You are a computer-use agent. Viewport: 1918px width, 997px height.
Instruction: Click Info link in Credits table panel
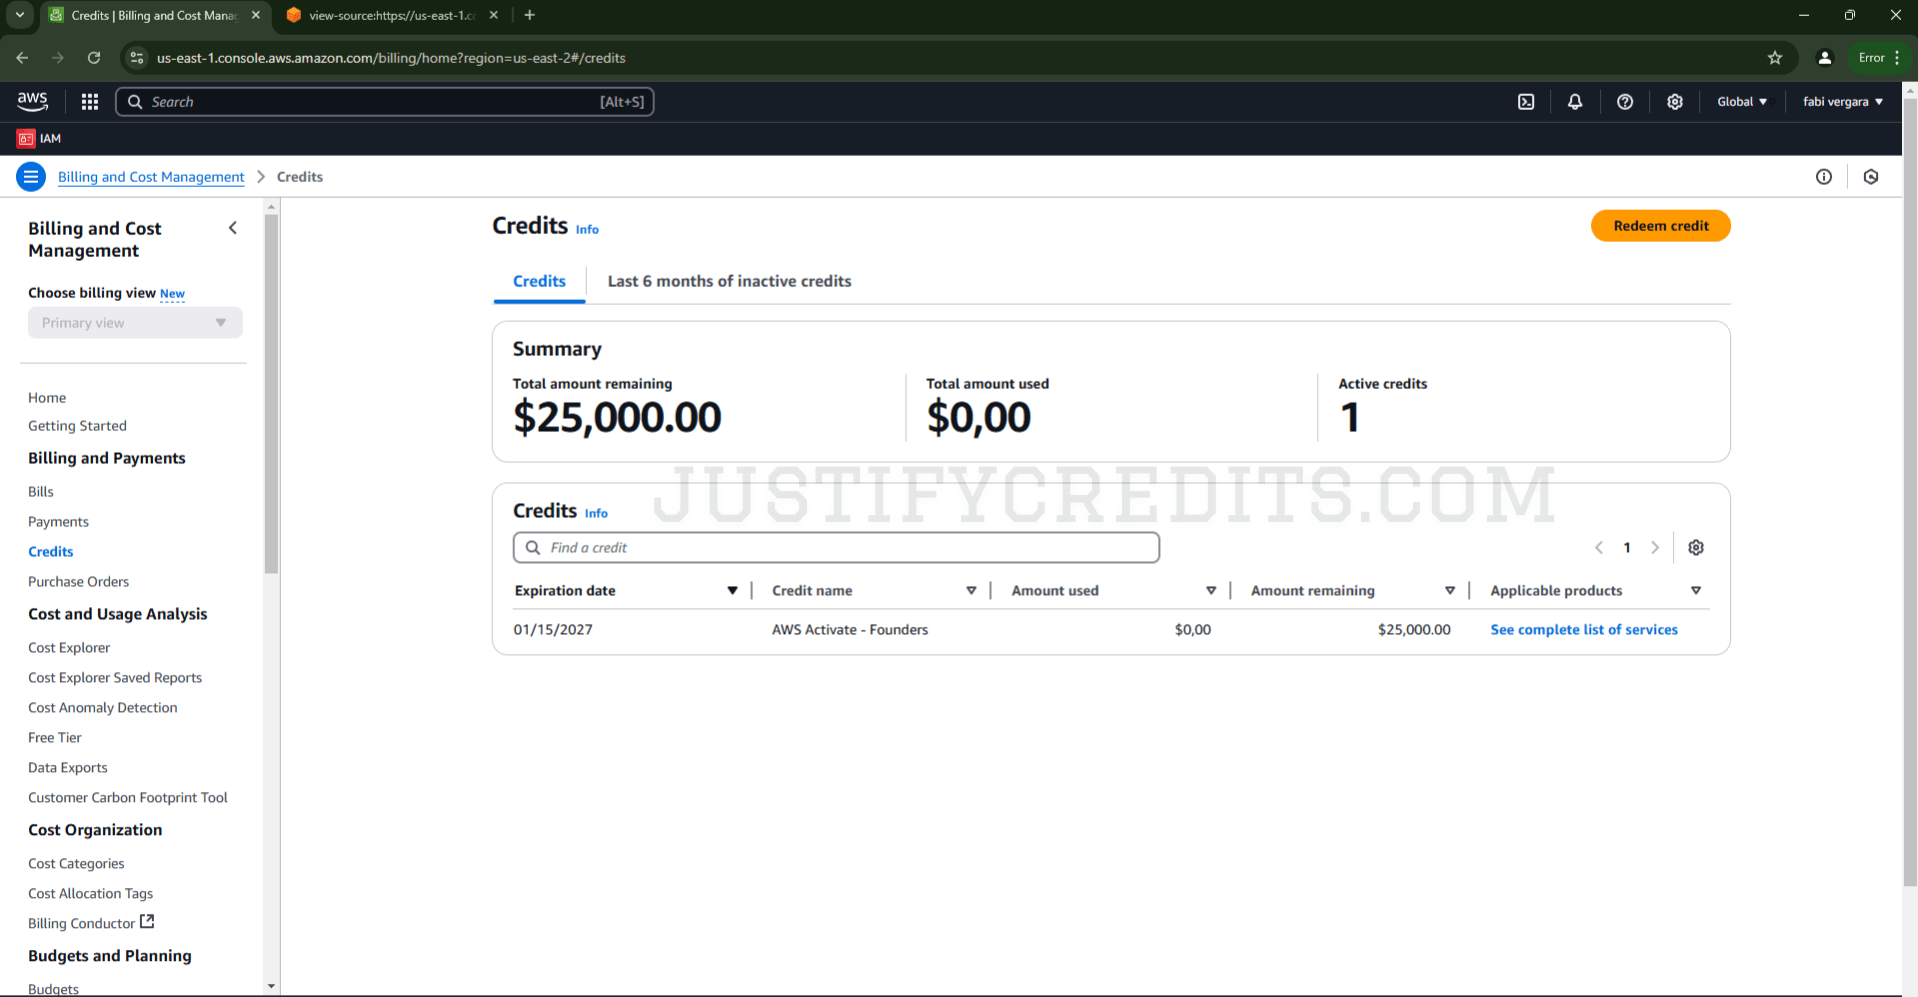596,513
